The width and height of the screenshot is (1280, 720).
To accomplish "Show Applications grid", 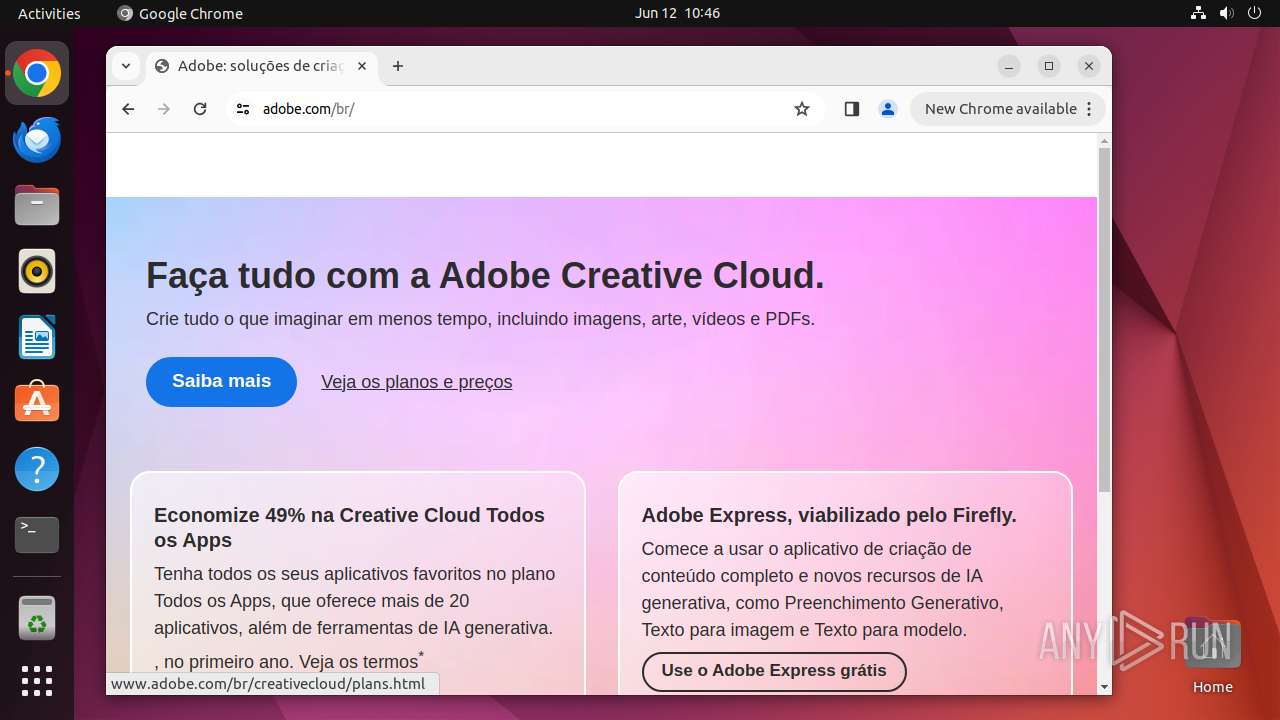I will (37, 681).
